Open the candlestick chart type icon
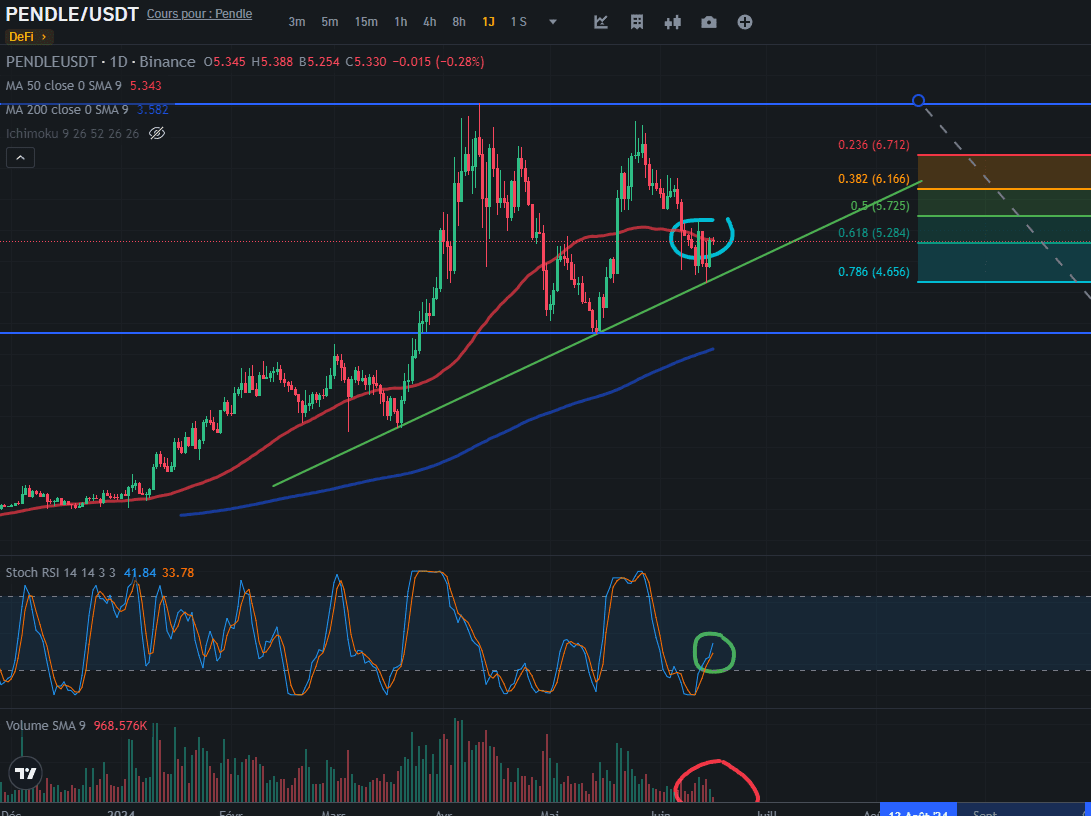This screenshot has width=1091, height=816. click(x=672, y=22)
